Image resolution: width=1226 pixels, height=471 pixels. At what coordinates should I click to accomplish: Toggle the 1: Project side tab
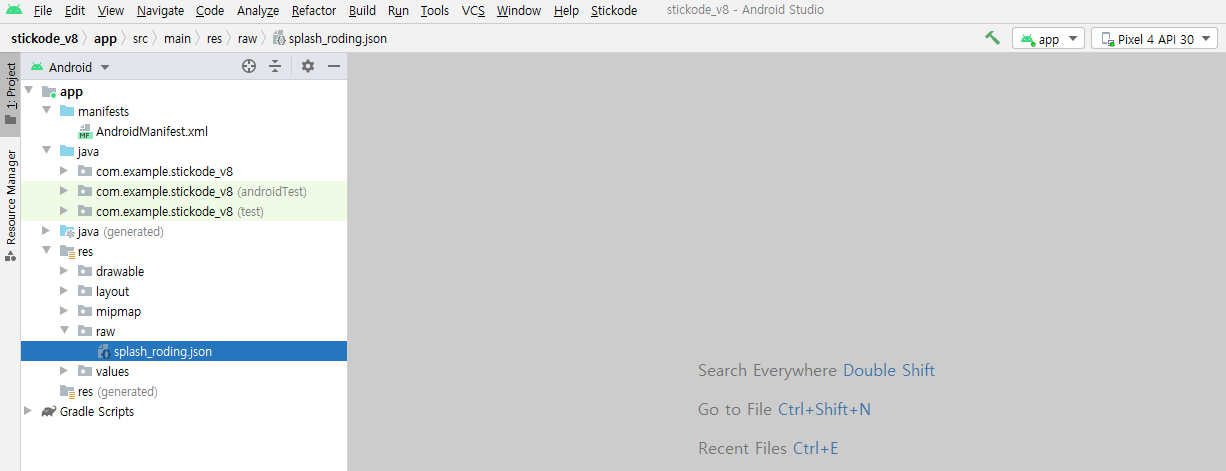[x=10, y=93]
